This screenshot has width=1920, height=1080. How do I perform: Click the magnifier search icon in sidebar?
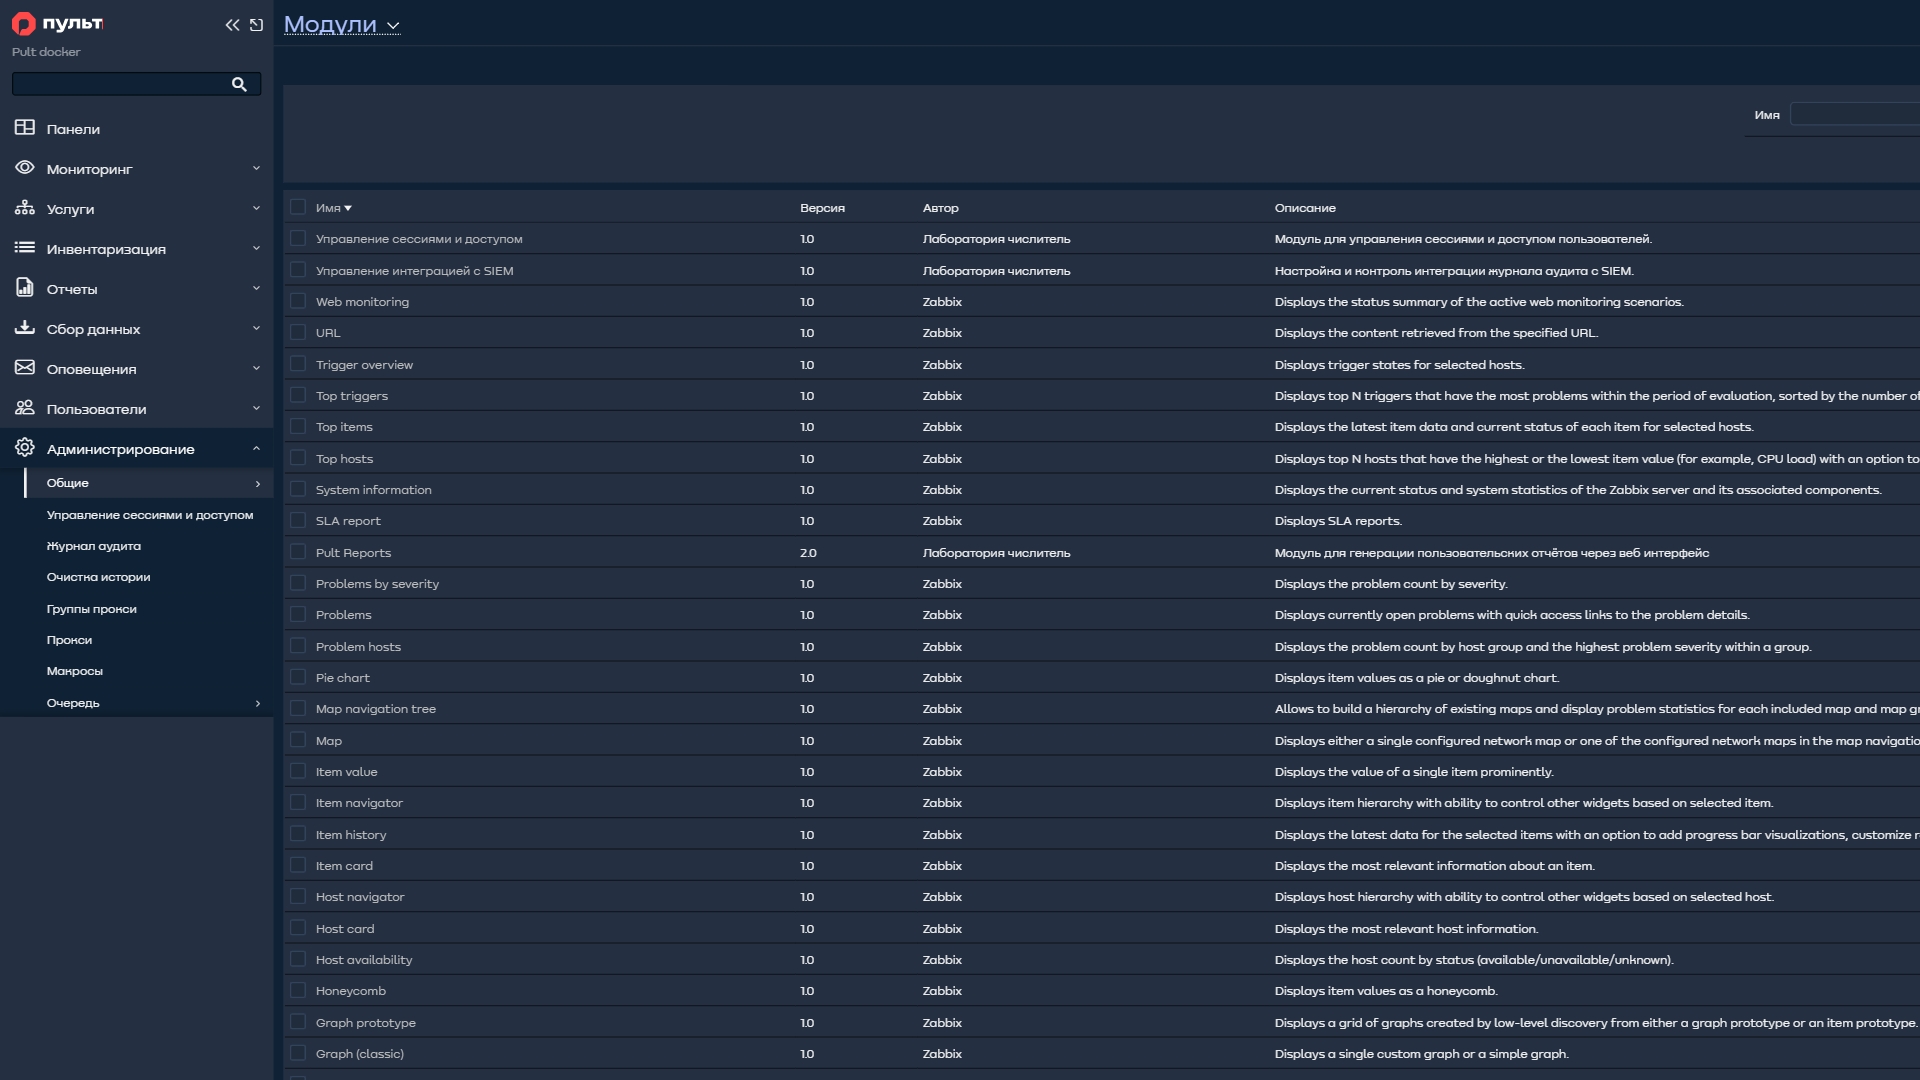pos(239,84)
